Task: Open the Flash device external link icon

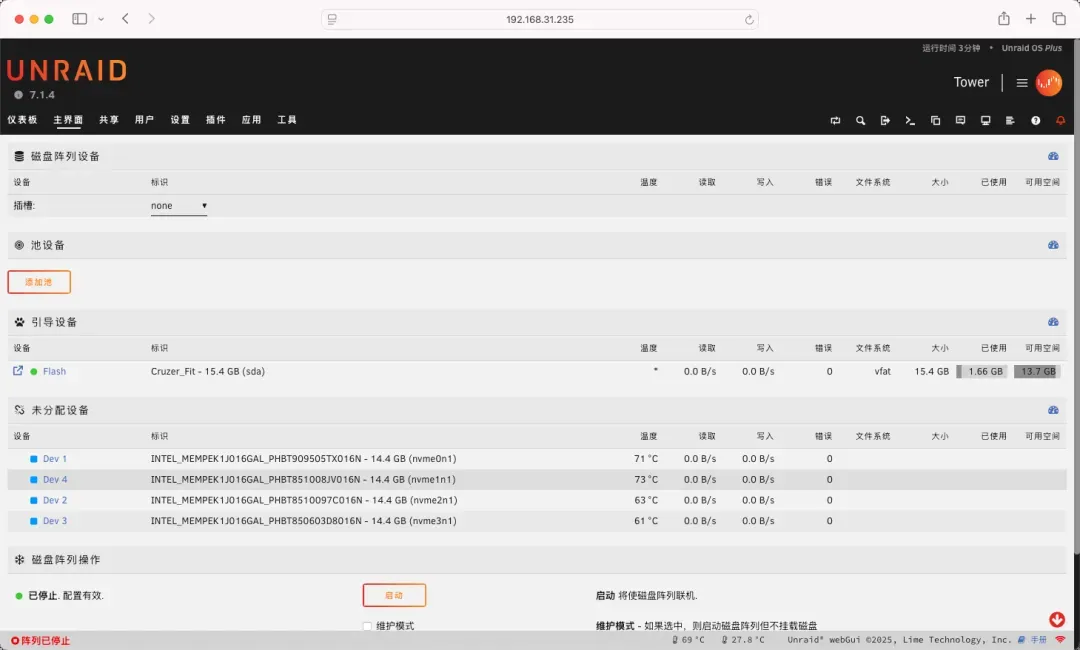Action: pos(18,371)
